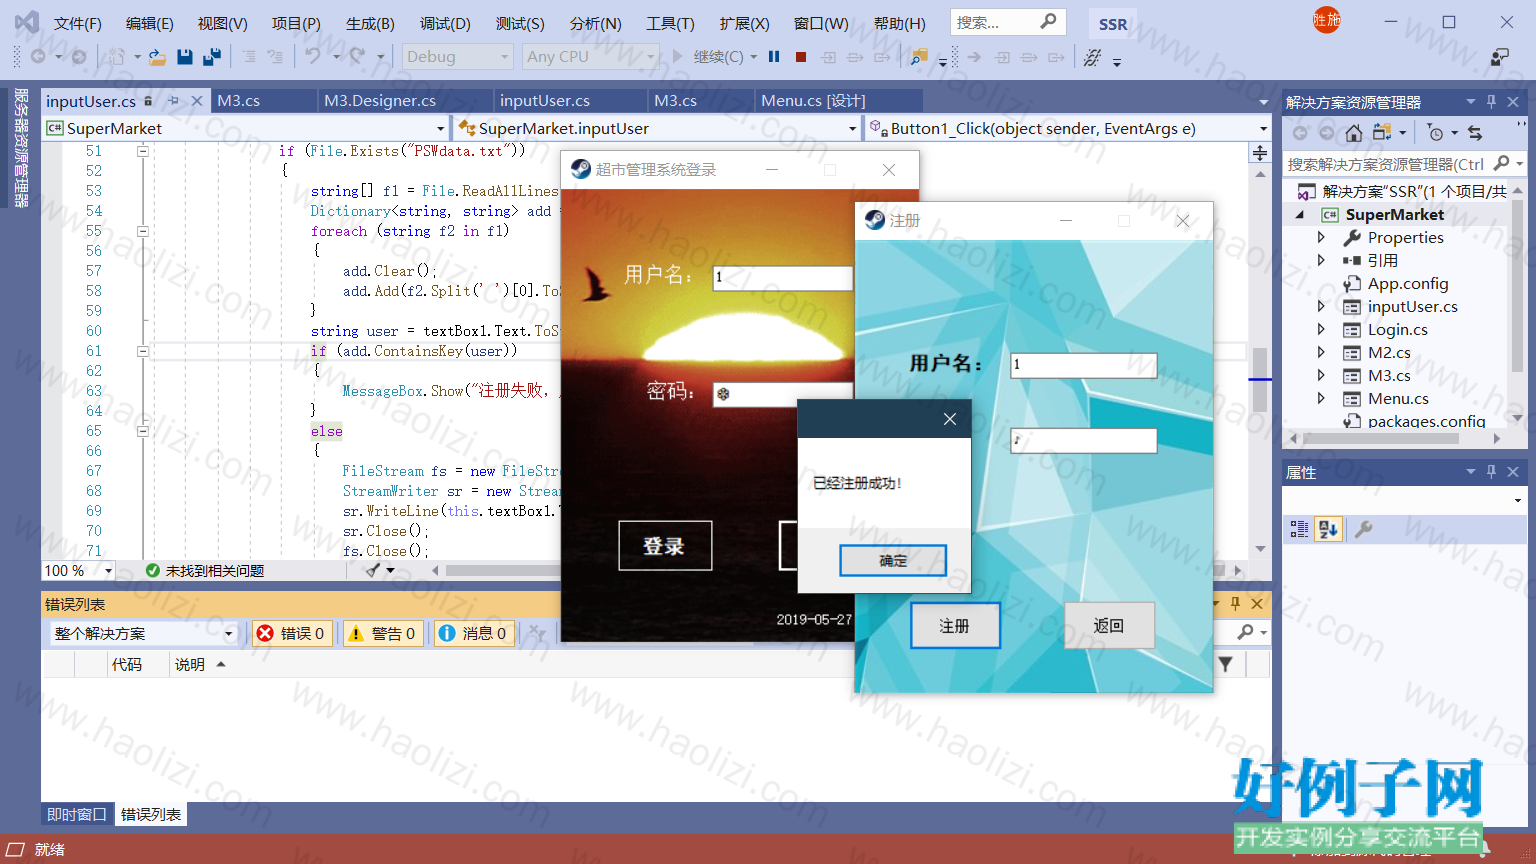Click the filter funnel icon in Error List

[x=1226, y=664]
